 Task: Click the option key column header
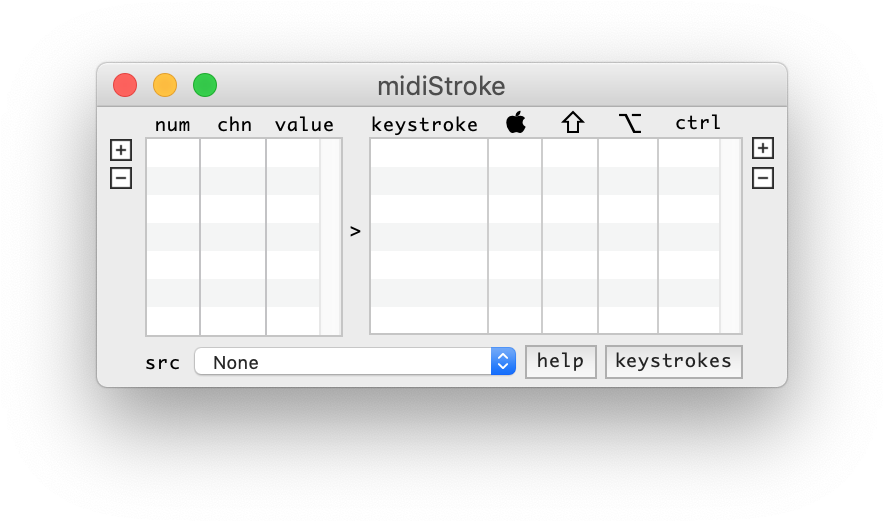pyautogui.click(x=630, y=123)
